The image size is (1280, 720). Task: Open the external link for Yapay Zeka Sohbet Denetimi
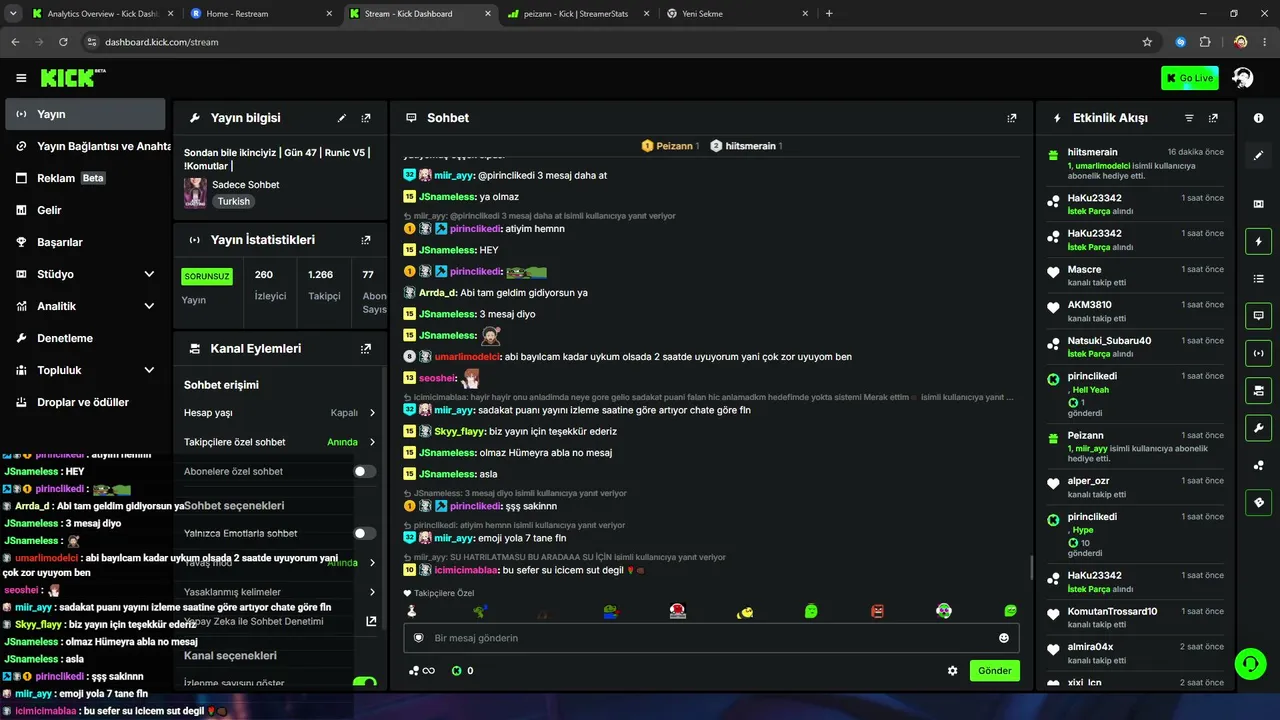pyautogui.click(x=371, y=621)
